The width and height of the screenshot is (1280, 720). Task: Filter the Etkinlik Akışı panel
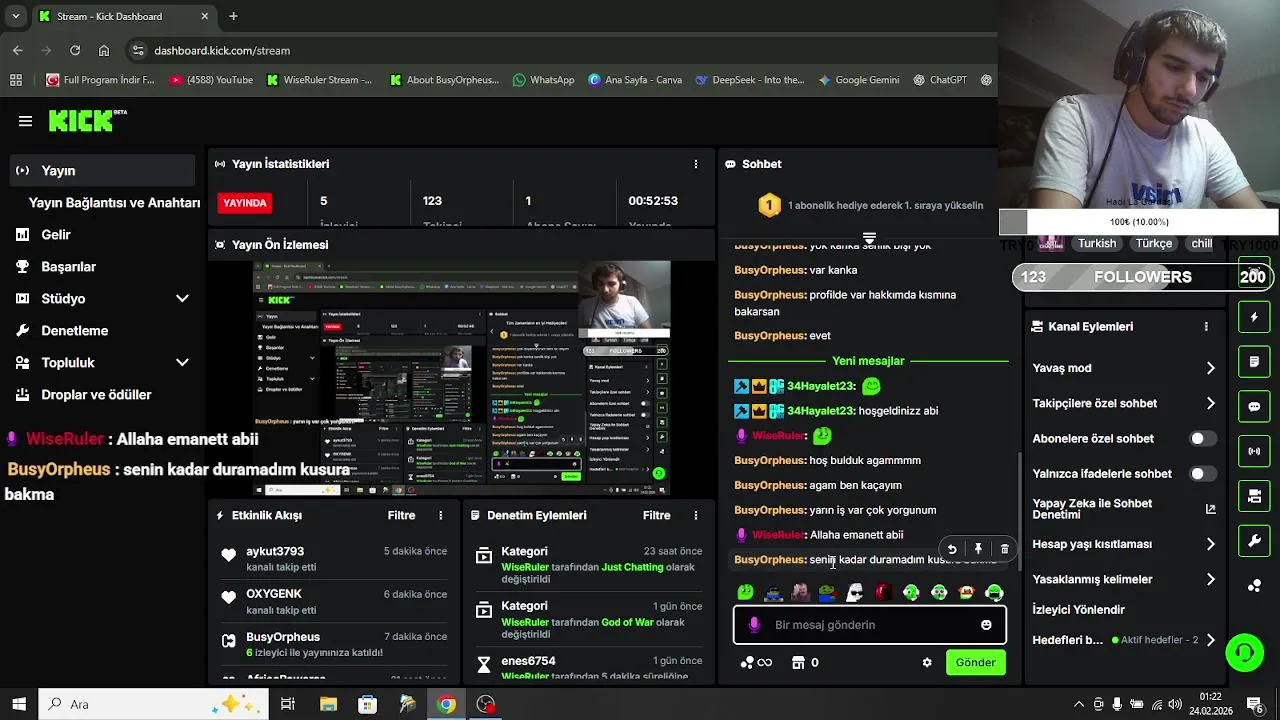click(x=401, y=515)
